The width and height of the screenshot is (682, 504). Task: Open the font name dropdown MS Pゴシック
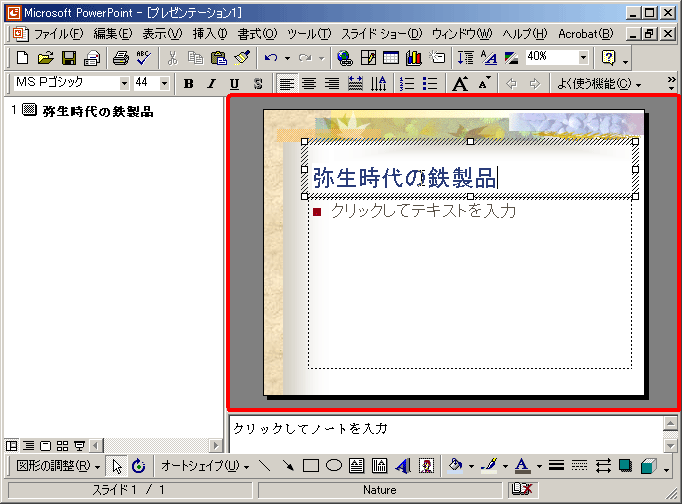pos(124,83)
